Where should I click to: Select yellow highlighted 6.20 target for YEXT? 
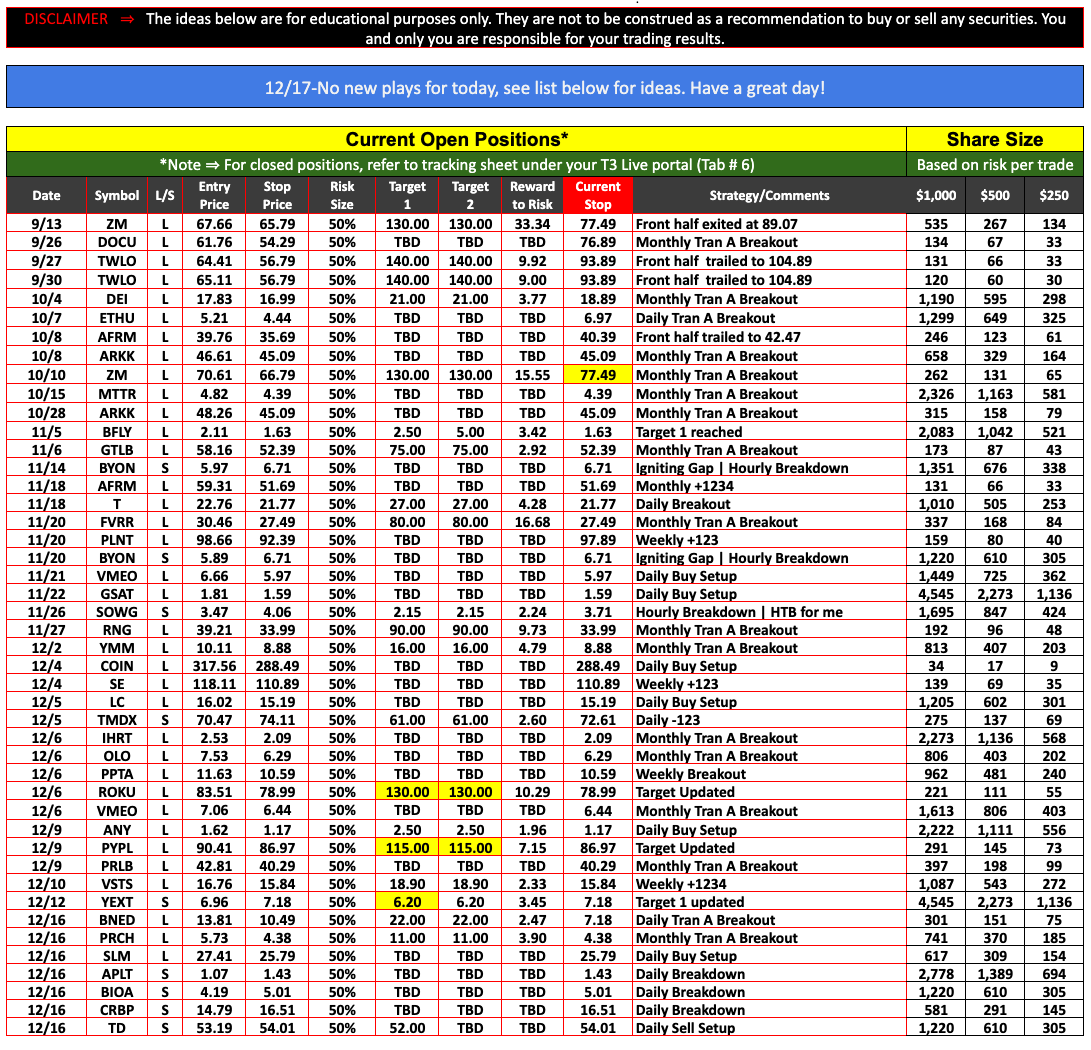coord(407,902)
